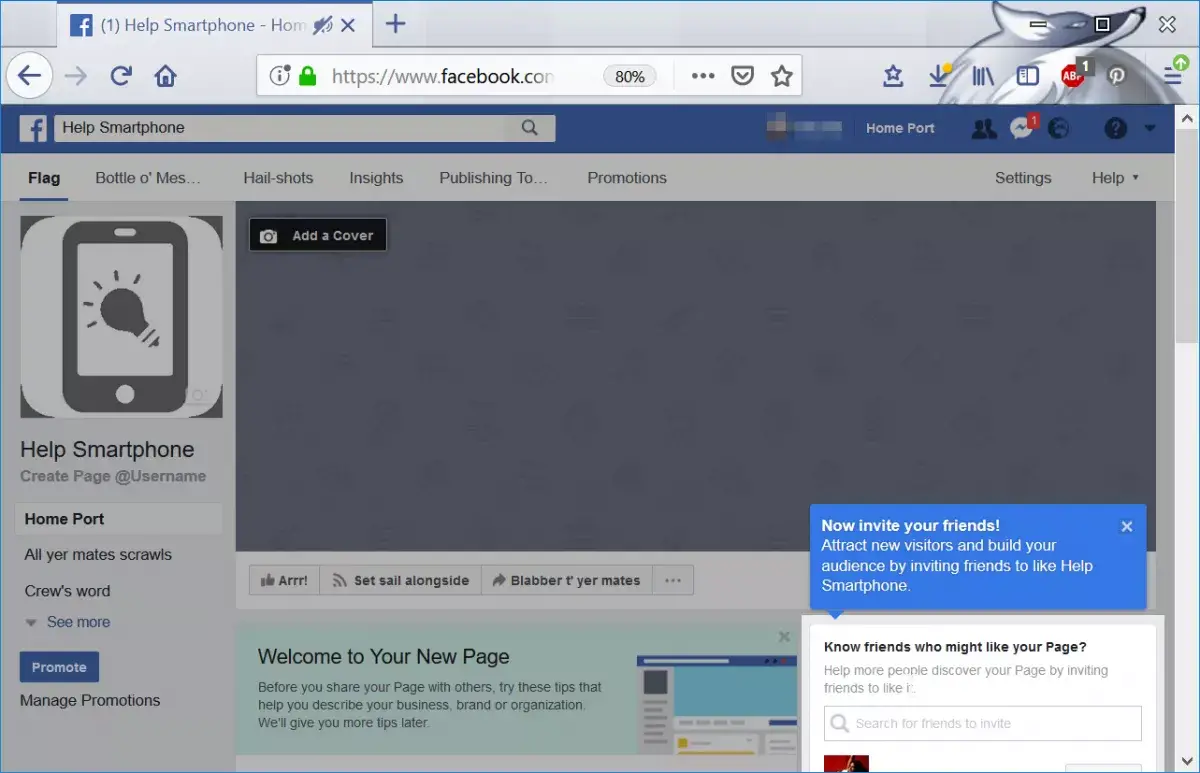
Task: Open friend requests icon in Facebook header
Action: click(x=984, y=128)
